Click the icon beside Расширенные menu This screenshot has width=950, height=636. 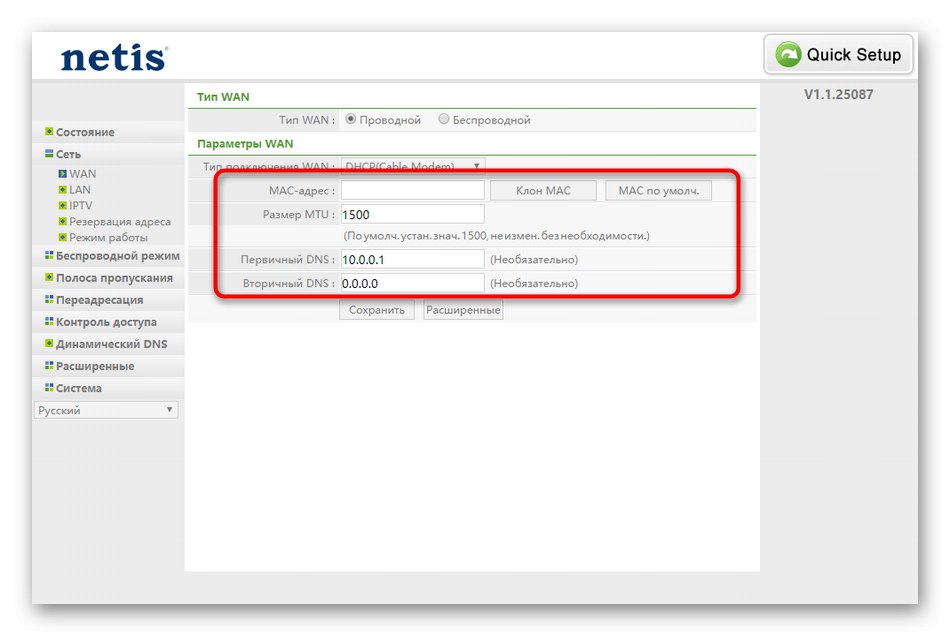pos(49,365)
